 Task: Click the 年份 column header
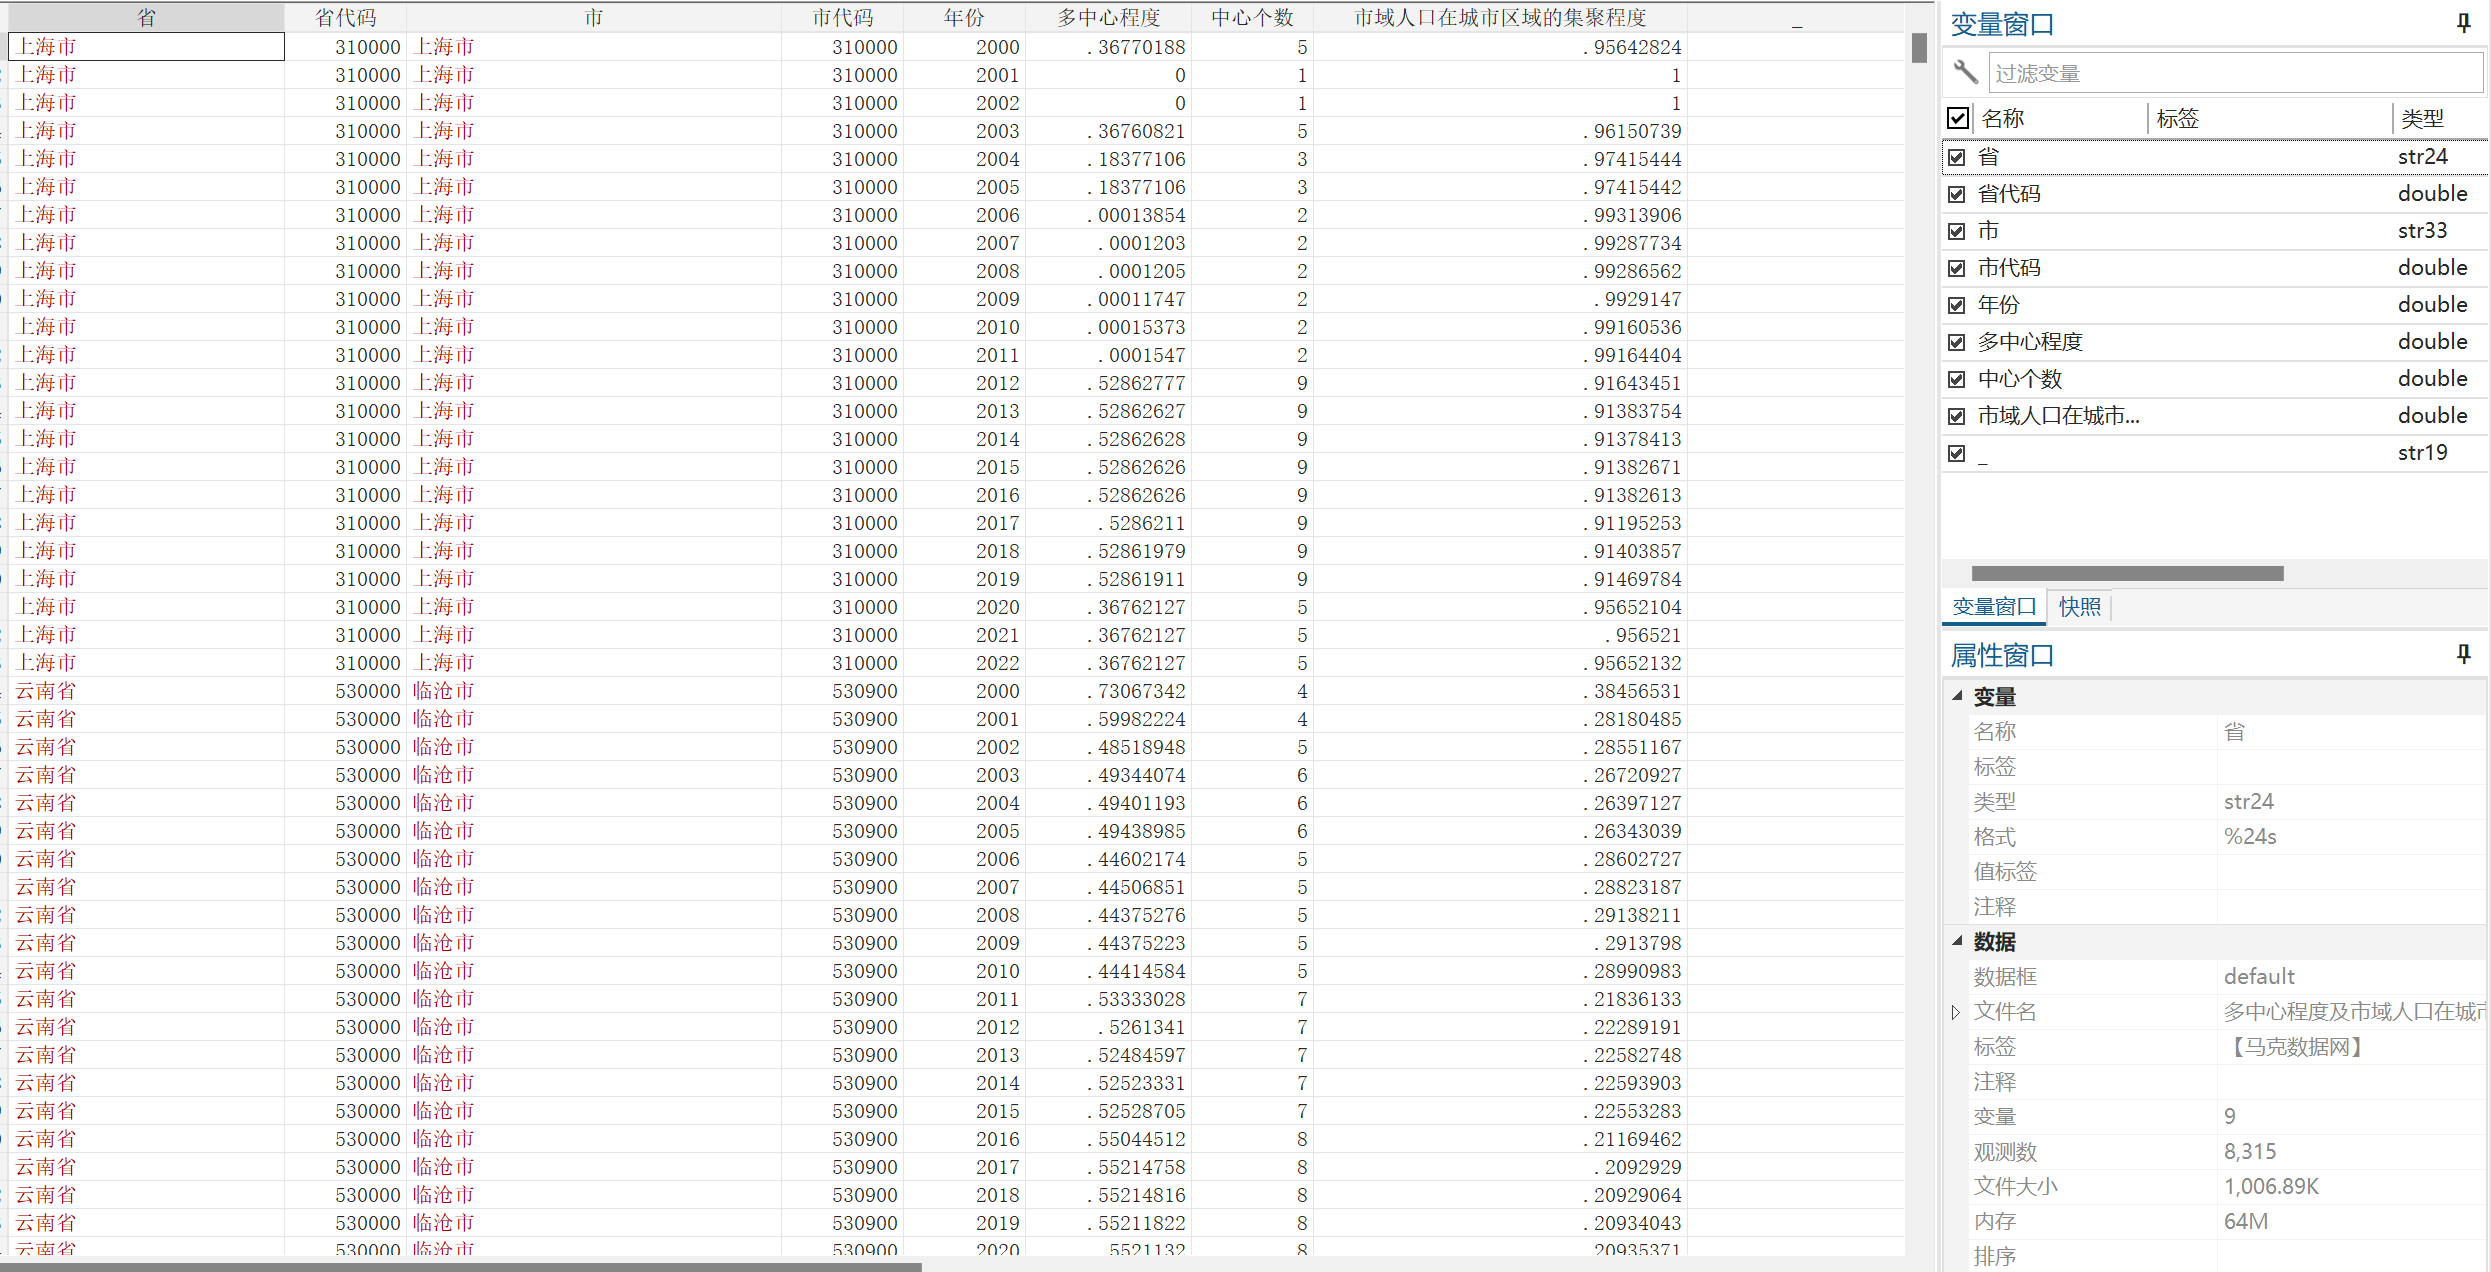pyautogui.click(x=964, y=17)
